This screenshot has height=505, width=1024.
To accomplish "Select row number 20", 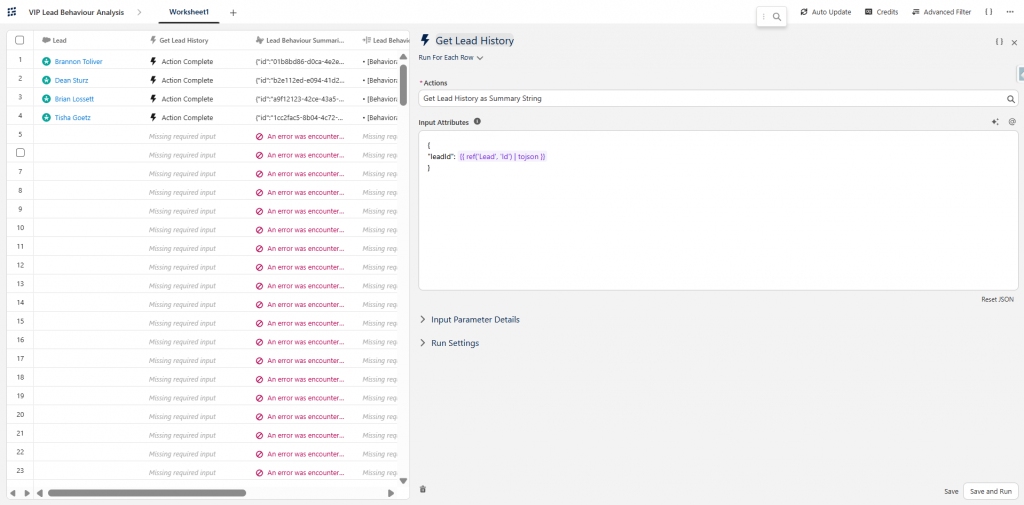I will pyautogui.click(x=20, y=414).
